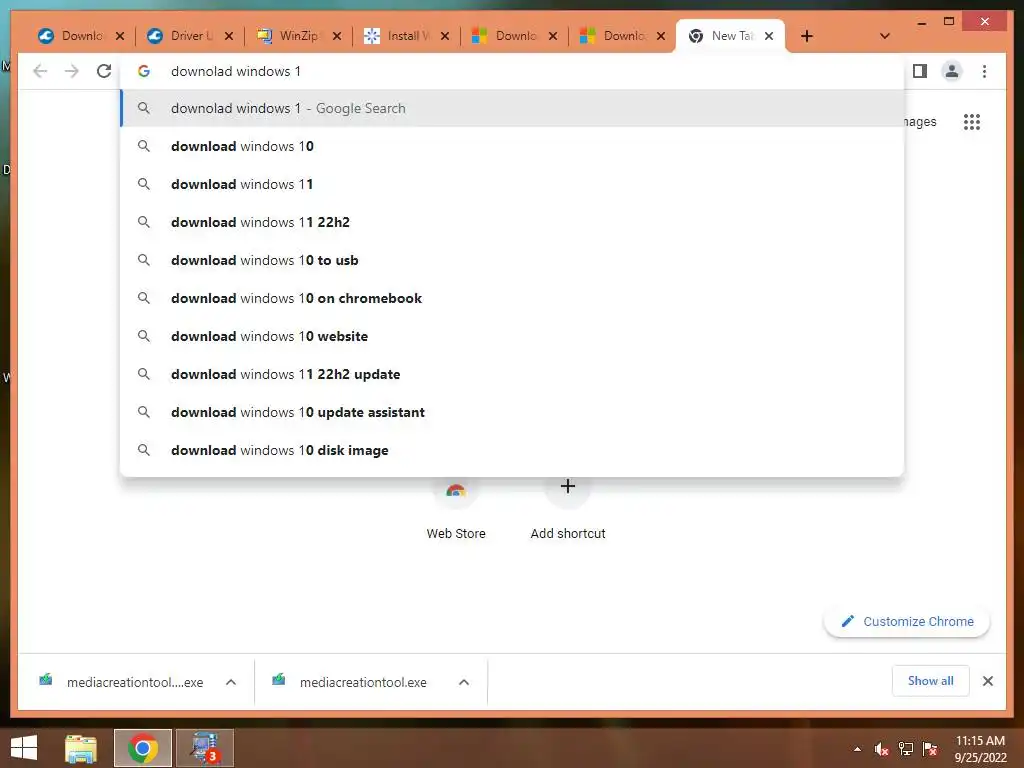Click the browser forward arrow
The height and width of the screenshot is (768, 1024).
click(72, 71)
